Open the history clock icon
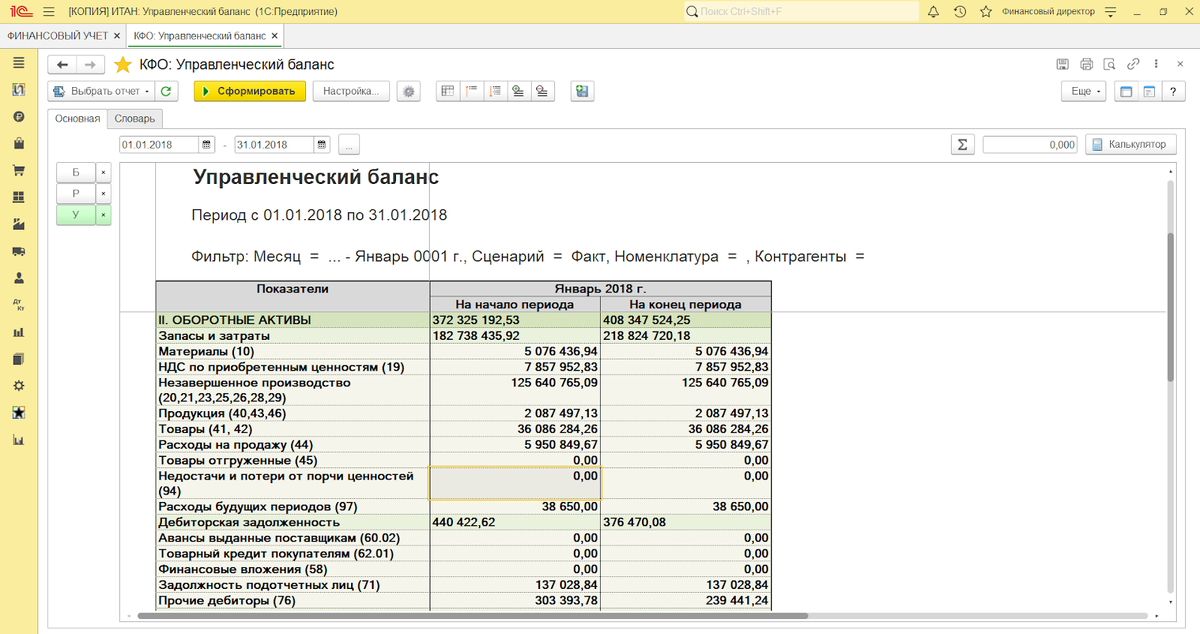Viewport: 1200px width, 634px height. (960, 11)
